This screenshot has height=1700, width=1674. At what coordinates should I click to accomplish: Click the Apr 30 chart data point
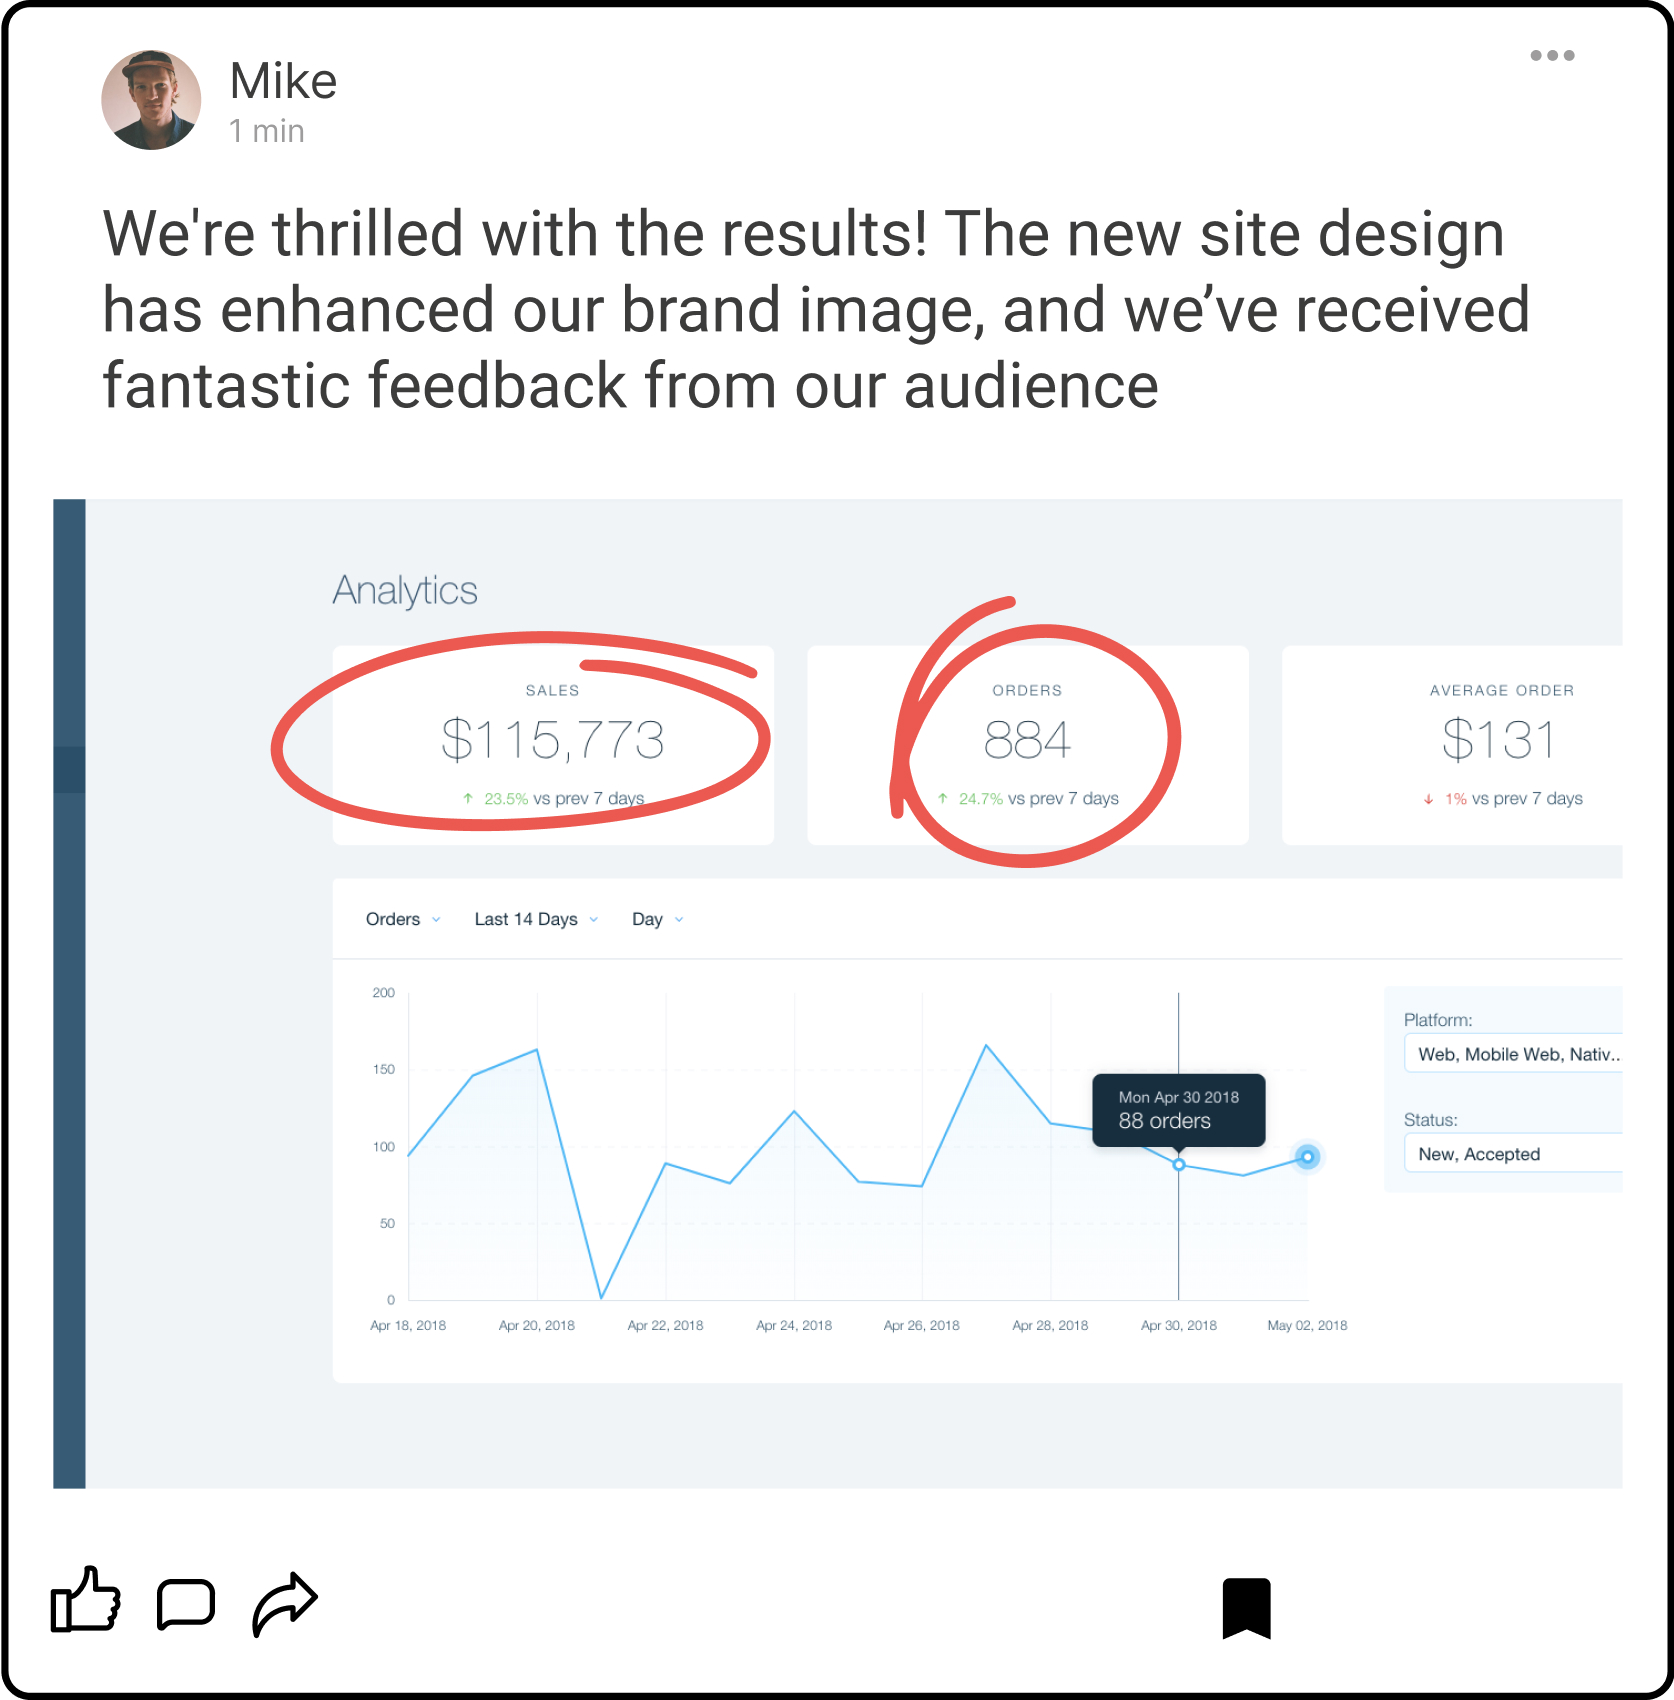click(1179, 1165)
